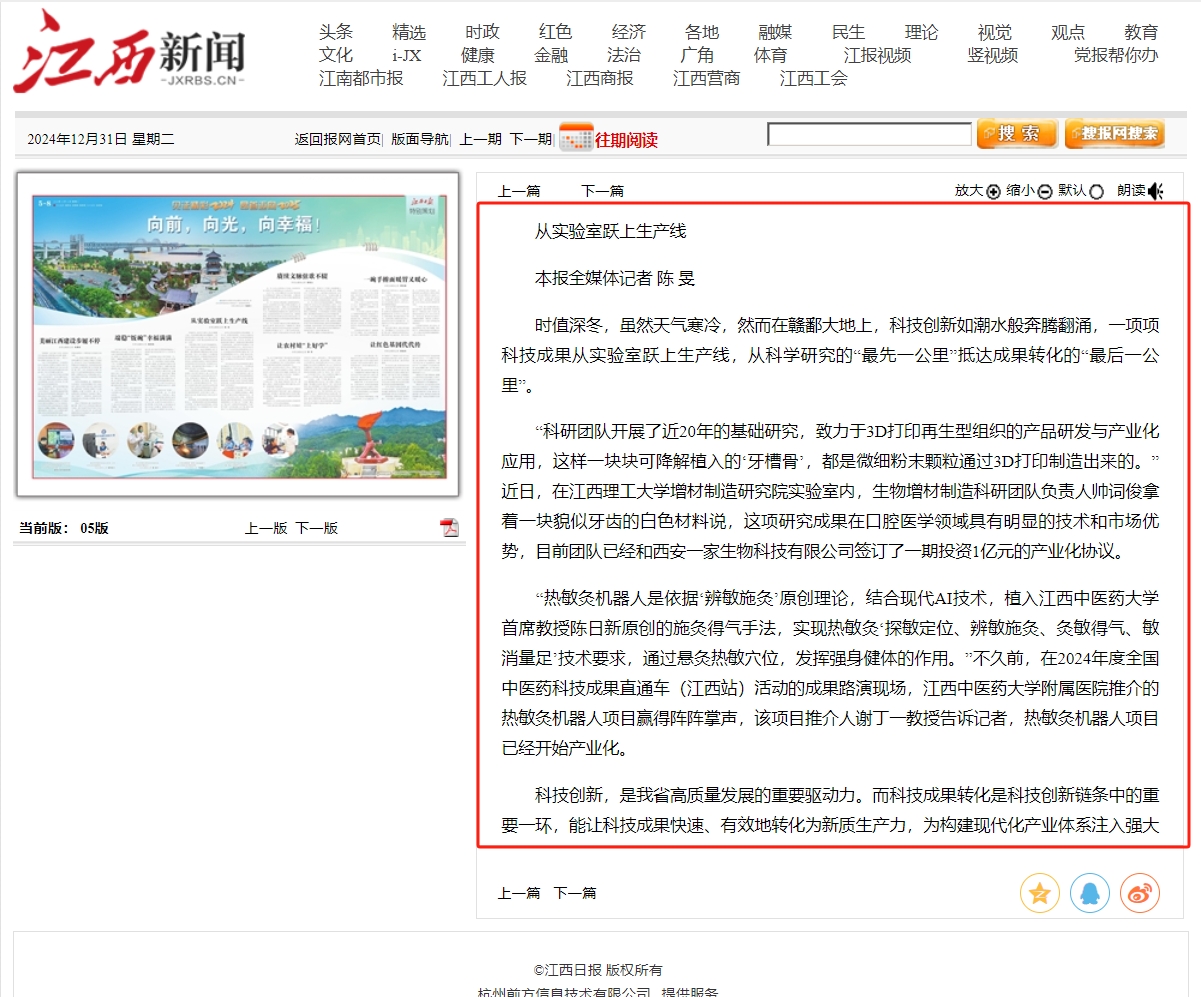The image size is (1201, 997).
Task: Share the article via Weibo icon
Action: (1140, 892)
